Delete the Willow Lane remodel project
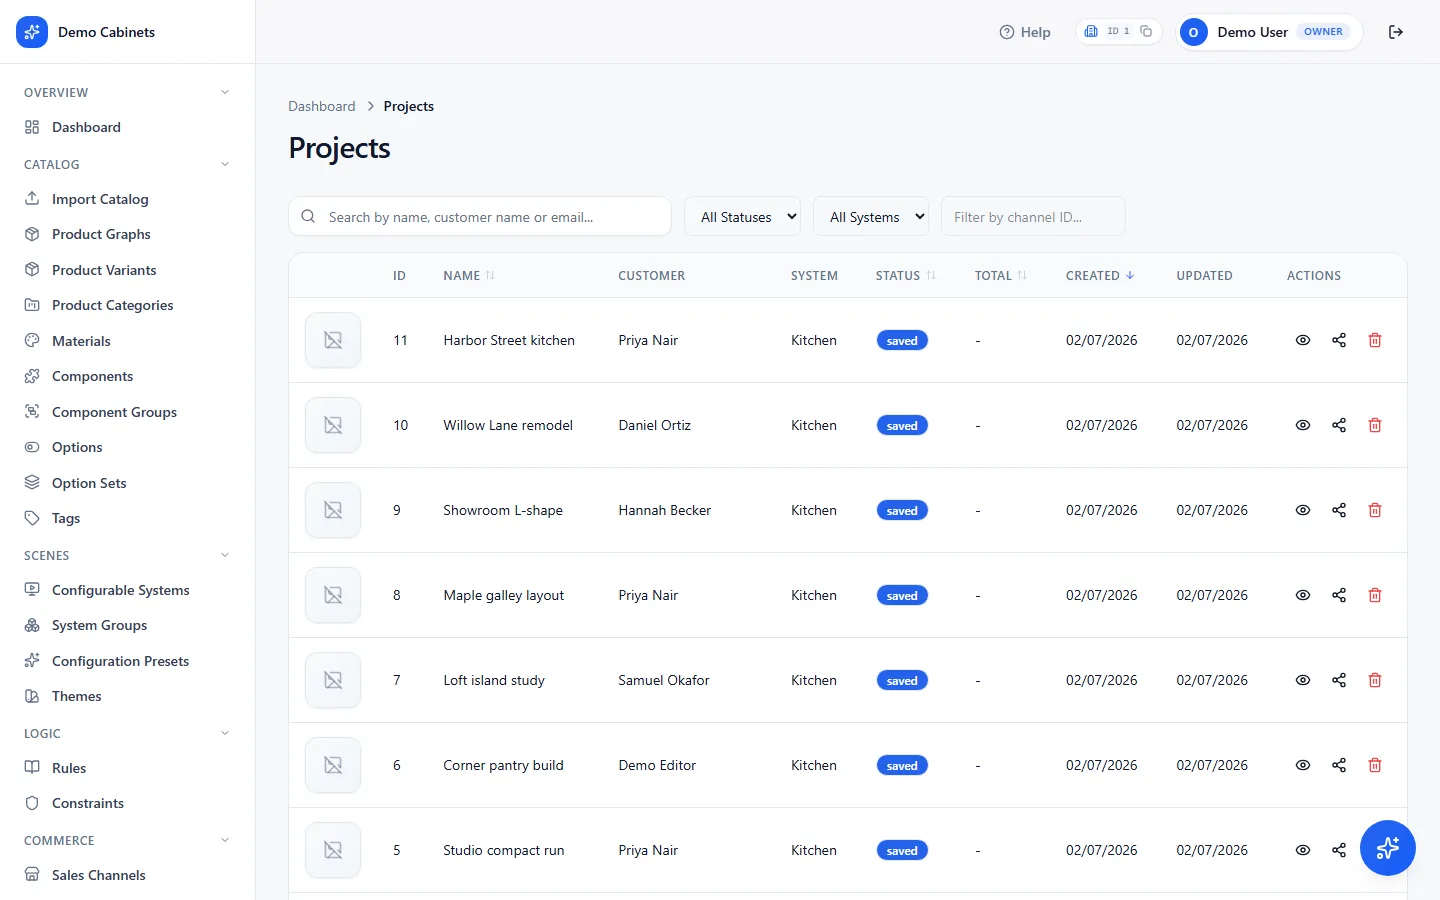The image size is (1440, 900). (1375, 425)
